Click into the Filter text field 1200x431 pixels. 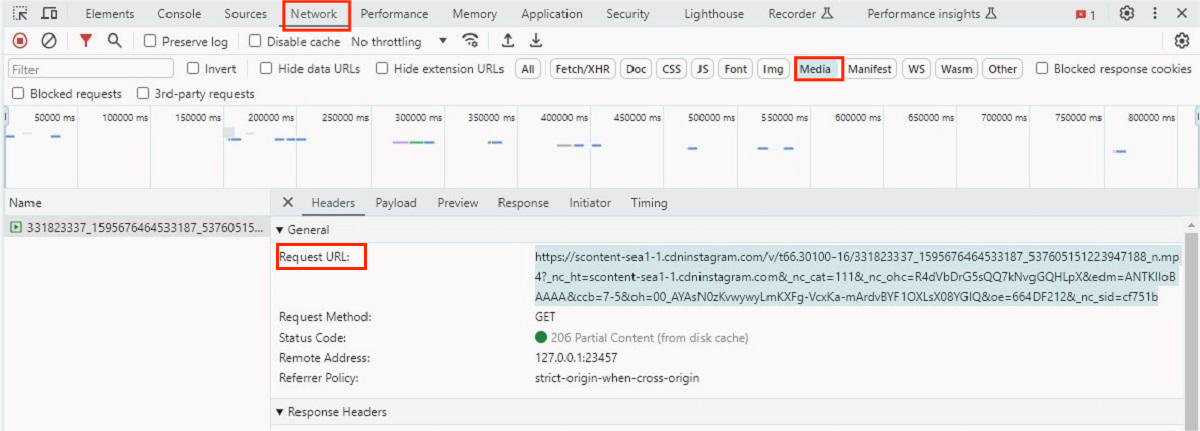tap(90, 69)
